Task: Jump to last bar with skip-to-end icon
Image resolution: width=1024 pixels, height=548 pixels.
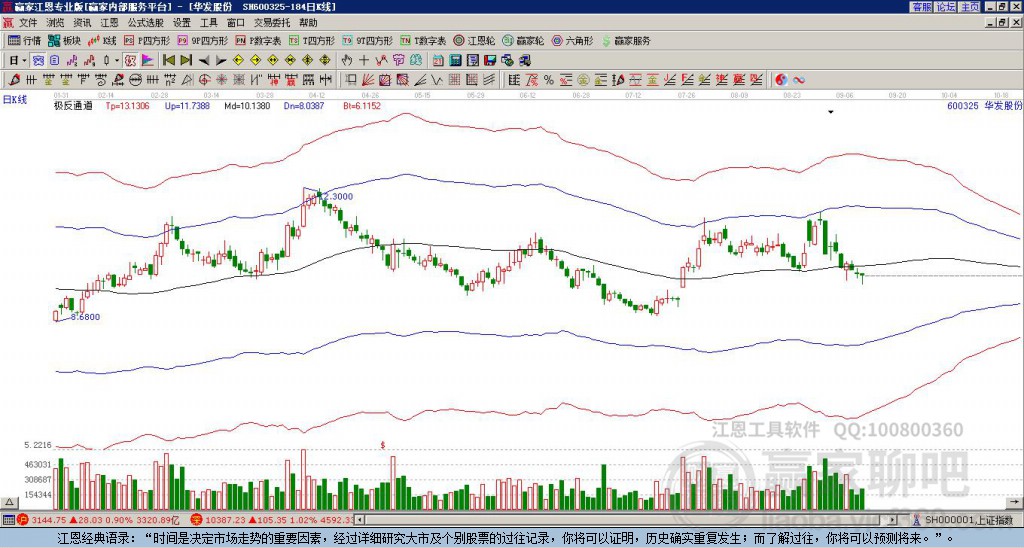Action: pyautogui.click(x=186, y=60)
